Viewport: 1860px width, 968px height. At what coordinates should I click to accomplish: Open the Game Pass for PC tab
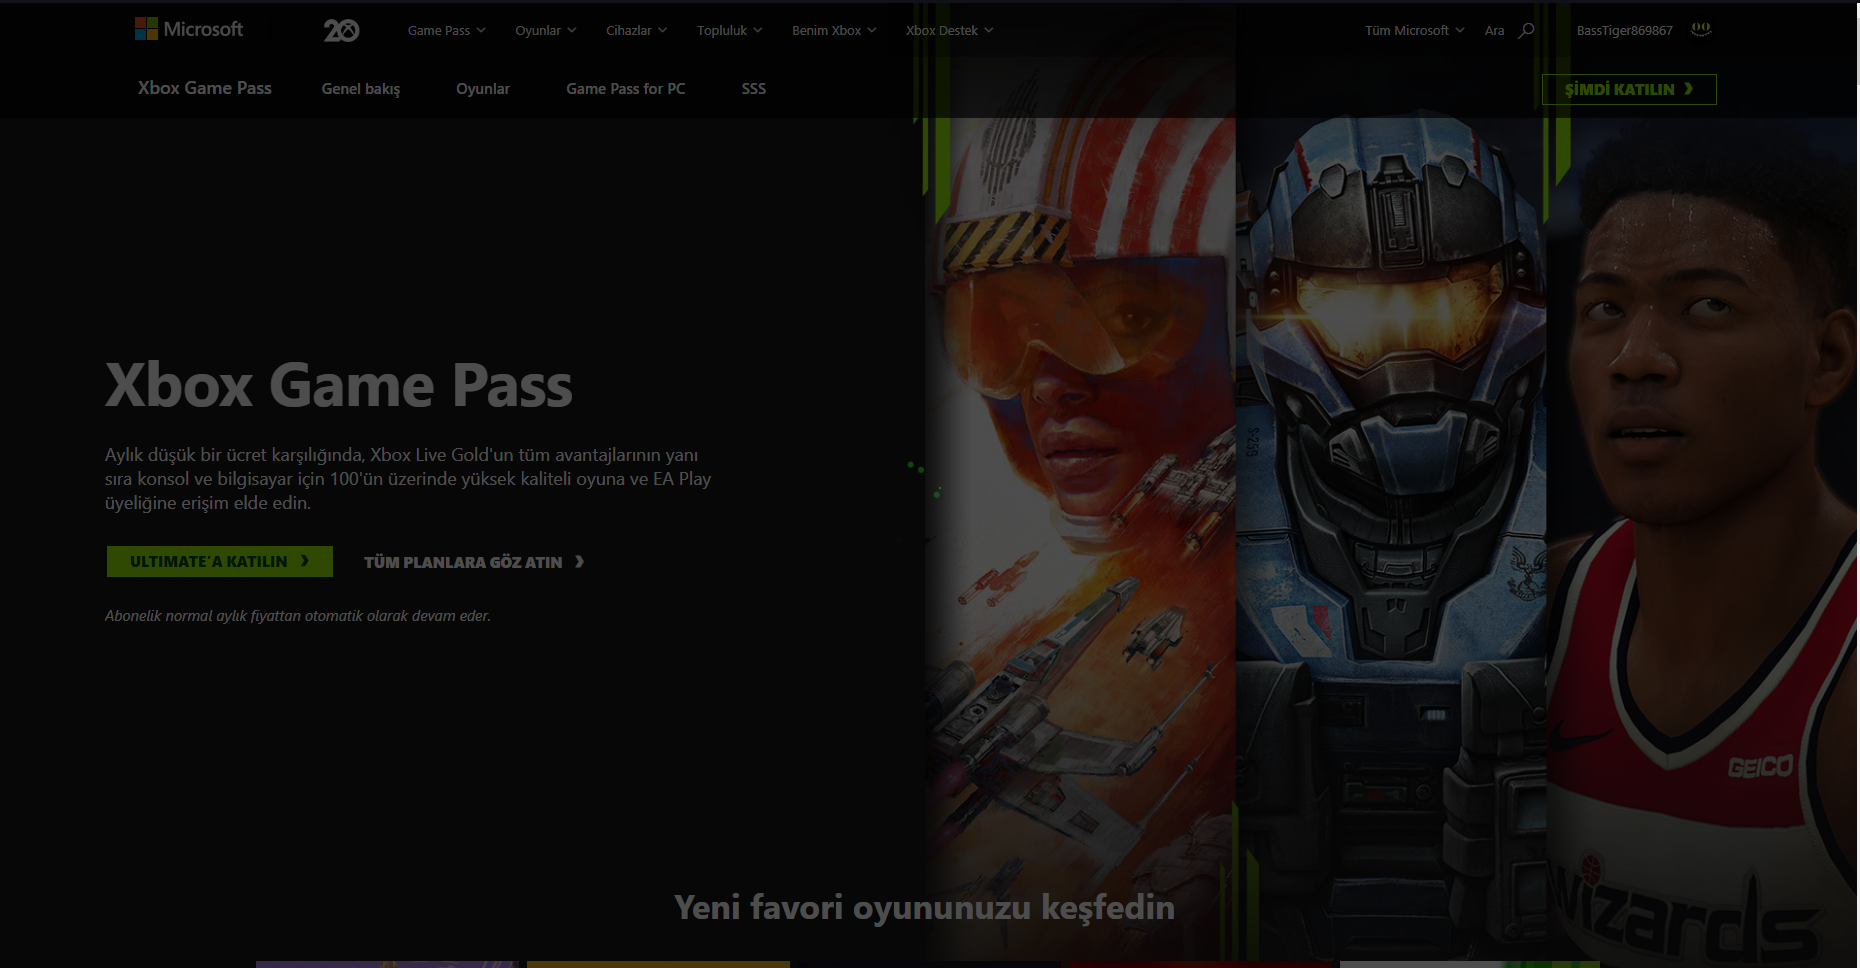click(x=626, y=89)
